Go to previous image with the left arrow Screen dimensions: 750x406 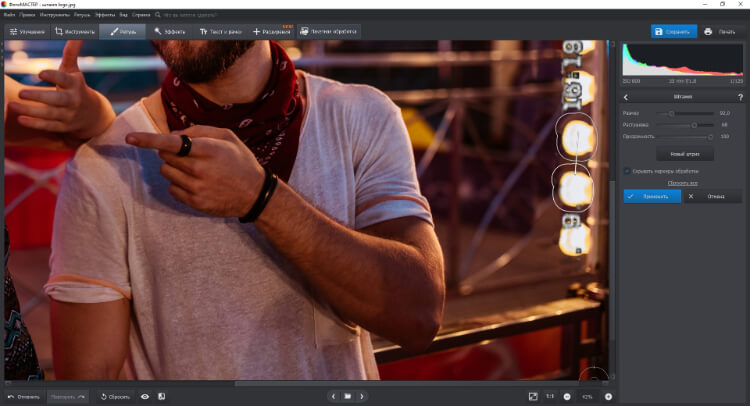(333, 397)
